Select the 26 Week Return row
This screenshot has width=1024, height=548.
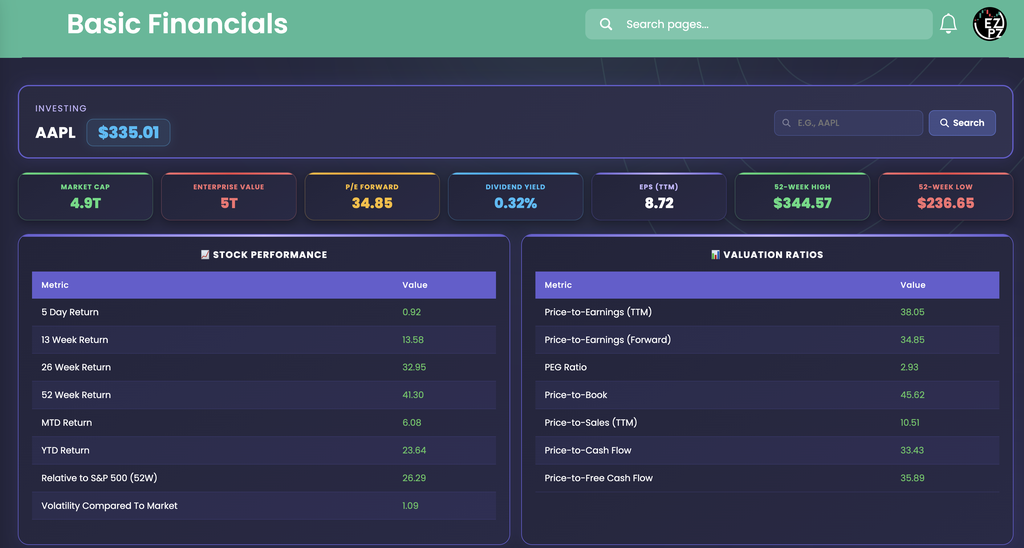(264, 367)
